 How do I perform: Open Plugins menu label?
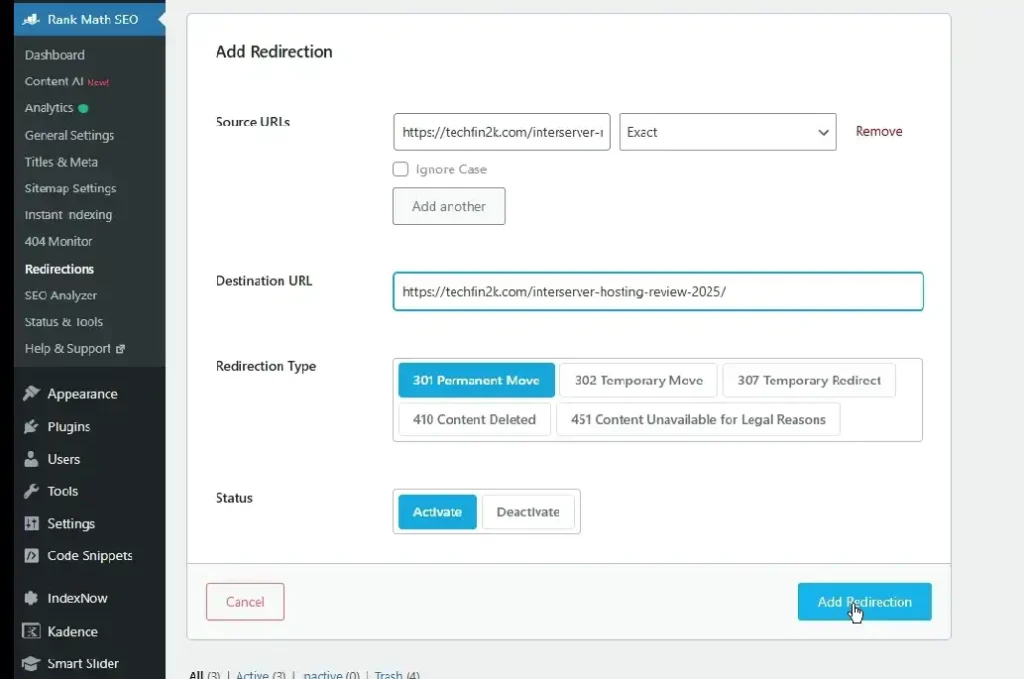coord(69,426)
